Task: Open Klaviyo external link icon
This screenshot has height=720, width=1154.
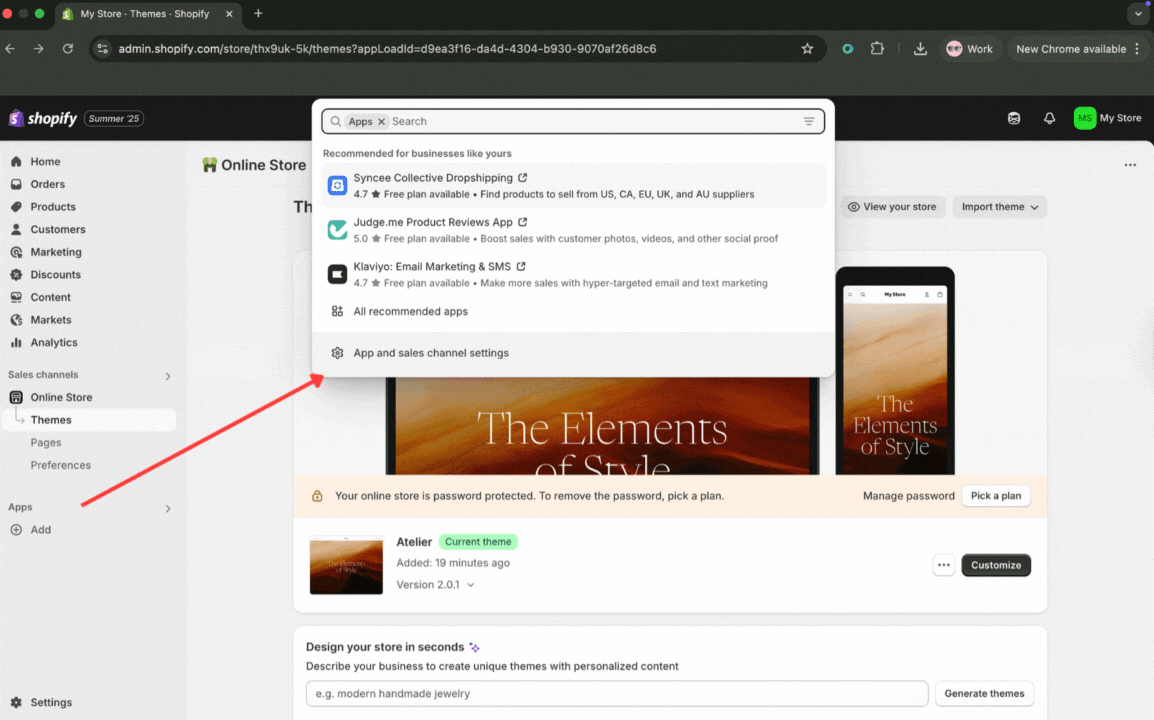Action: point(520,267)
